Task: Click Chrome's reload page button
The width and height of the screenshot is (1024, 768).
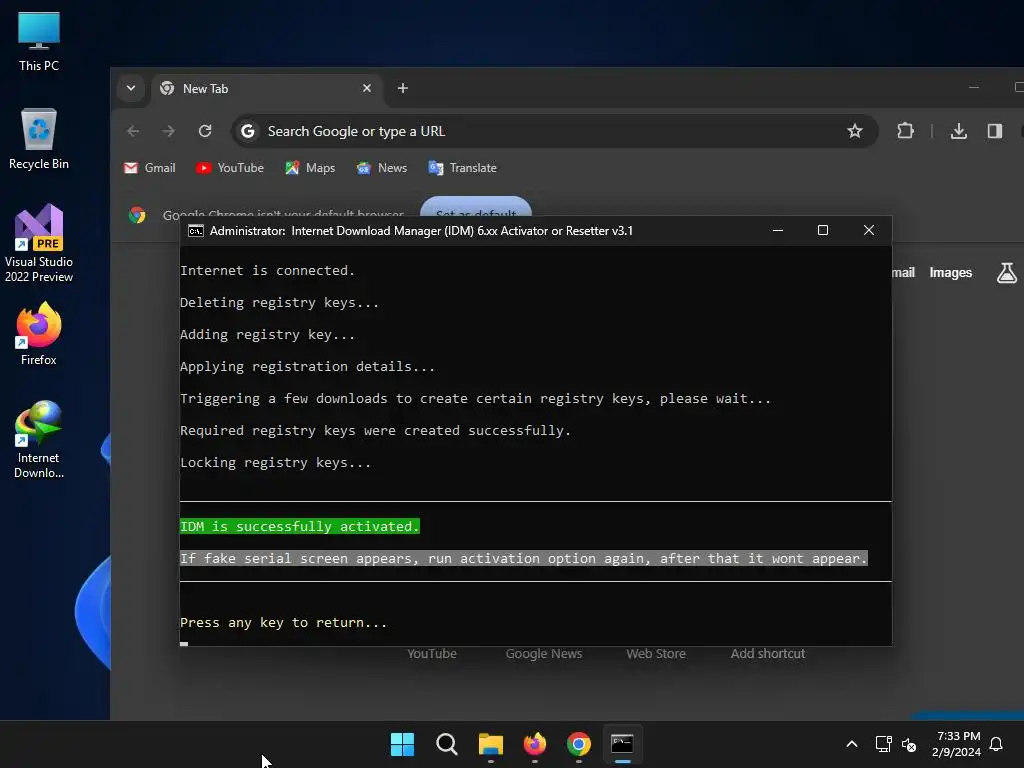Action: pyautogui.click(x=205, y=131)
